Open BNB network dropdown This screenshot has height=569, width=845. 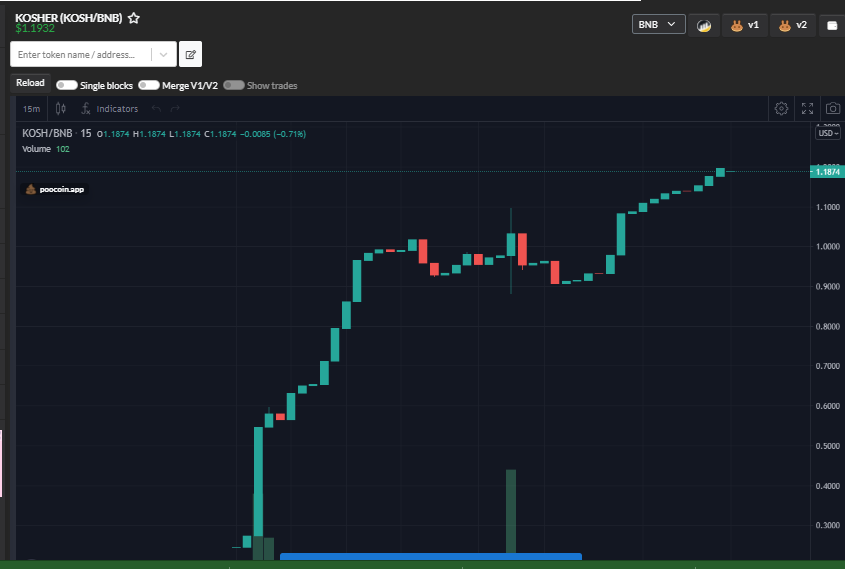[659, 24]
